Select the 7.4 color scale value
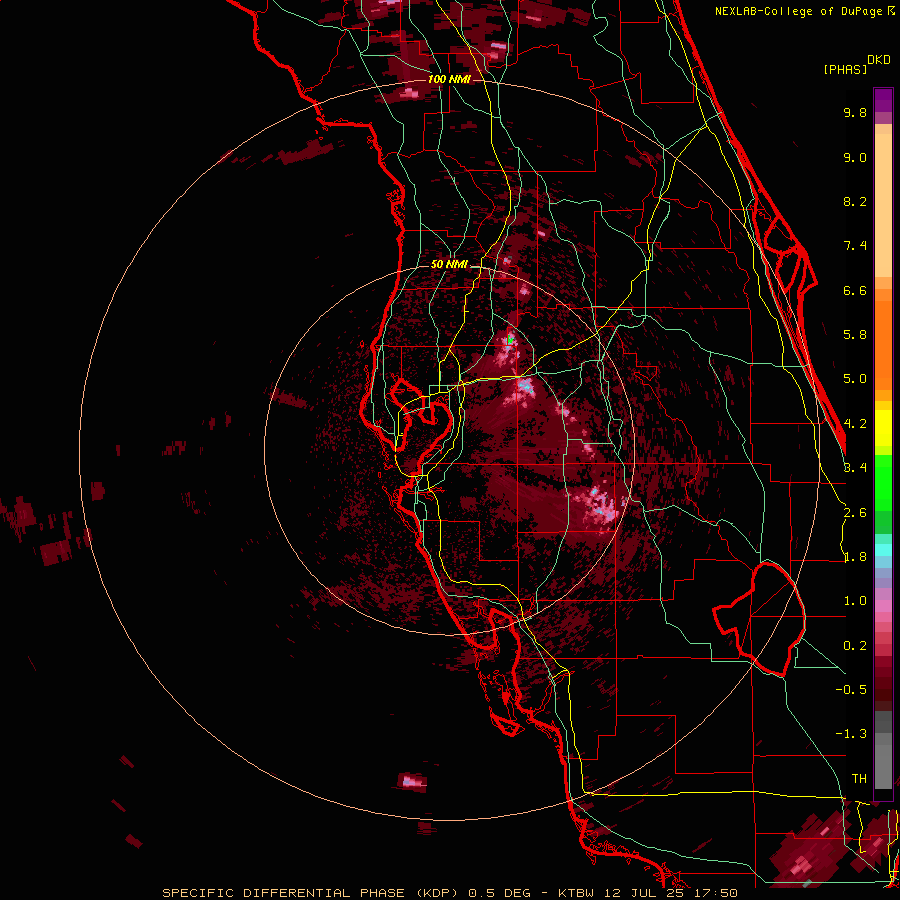 855,246
